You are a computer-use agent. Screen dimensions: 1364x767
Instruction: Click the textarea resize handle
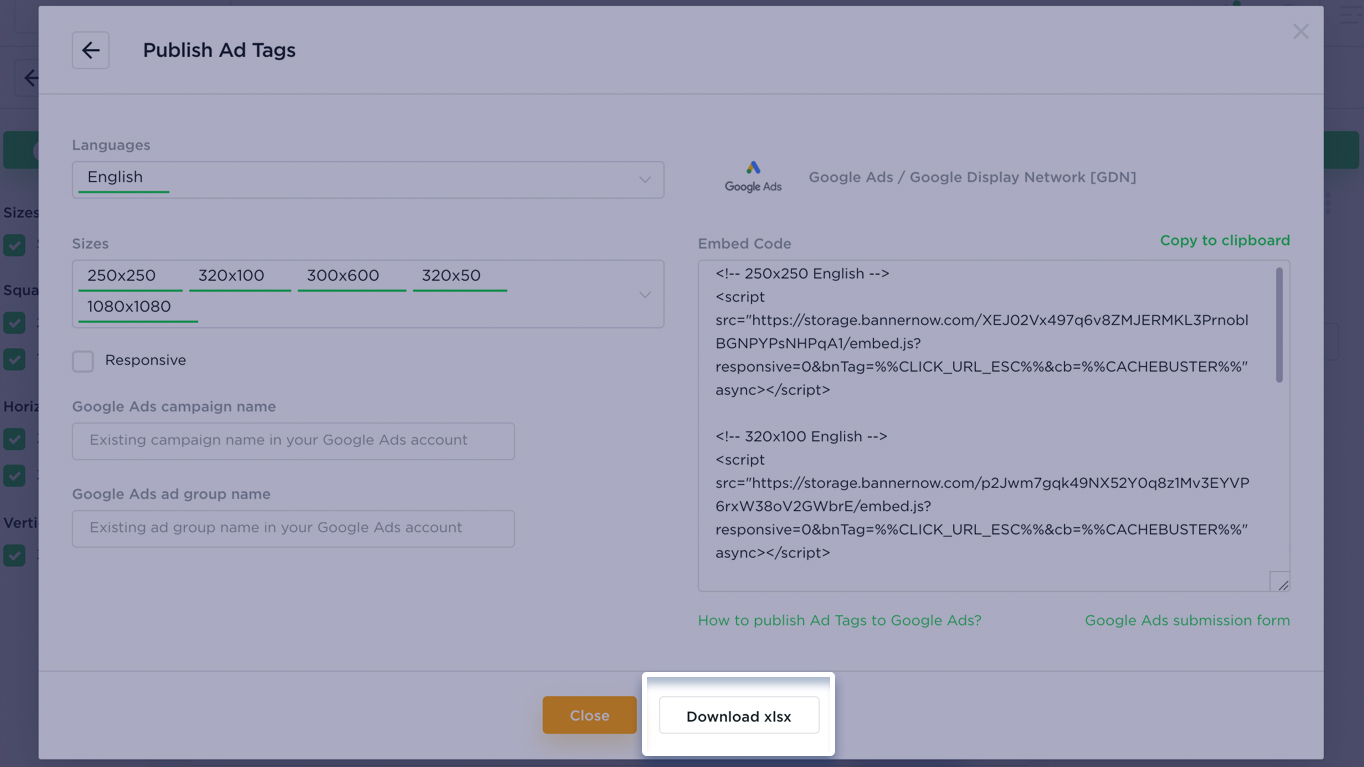click(x=1280, y=582)
